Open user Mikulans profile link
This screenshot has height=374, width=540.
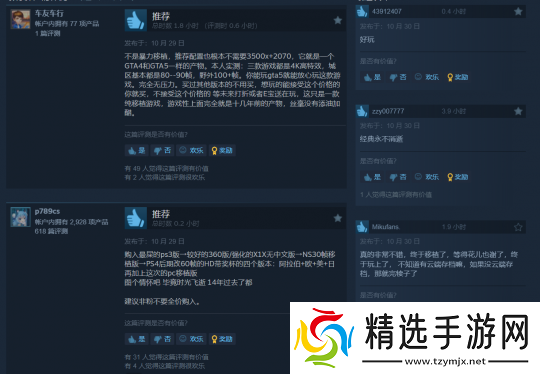click(x=385, y=227)
